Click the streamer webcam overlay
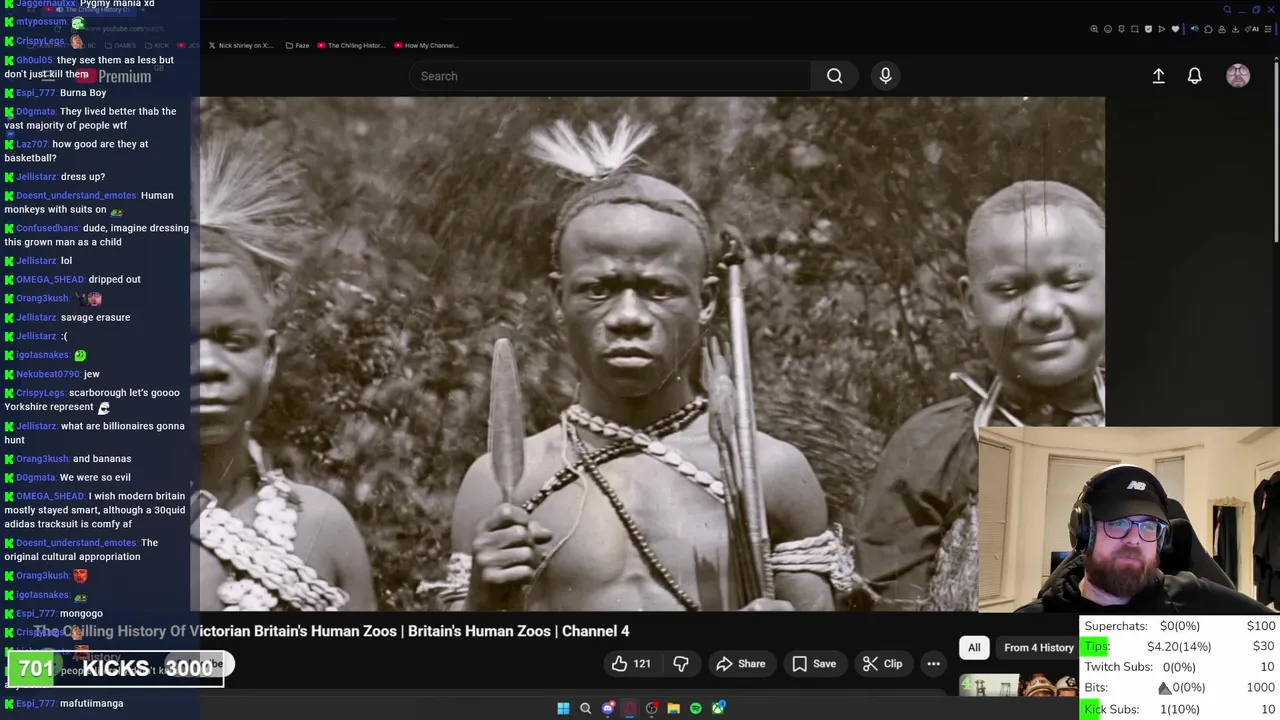The image size is (1280, 720). [1129, 520]
